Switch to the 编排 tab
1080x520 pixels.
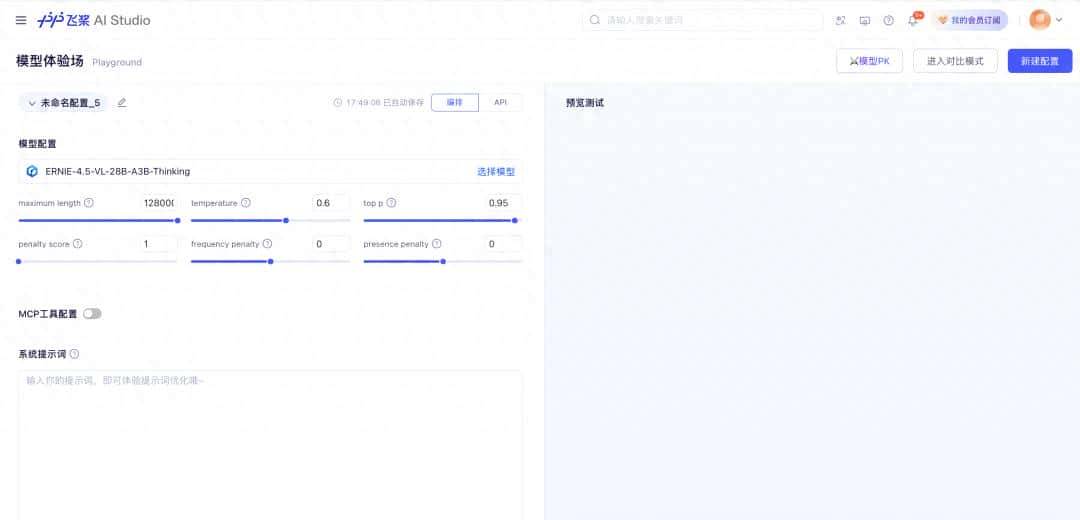pyautogui.click(x=455, y=103)
